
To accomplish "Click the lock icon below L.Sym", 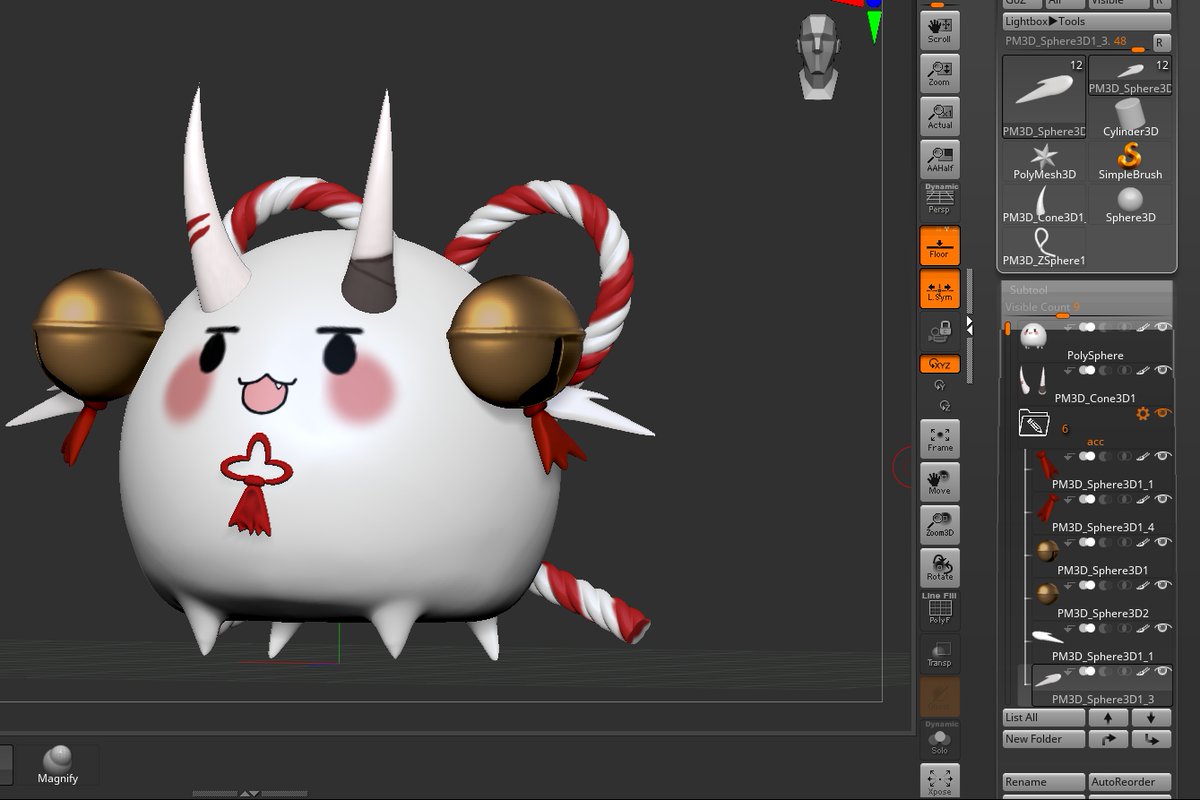I will point(940,331).
